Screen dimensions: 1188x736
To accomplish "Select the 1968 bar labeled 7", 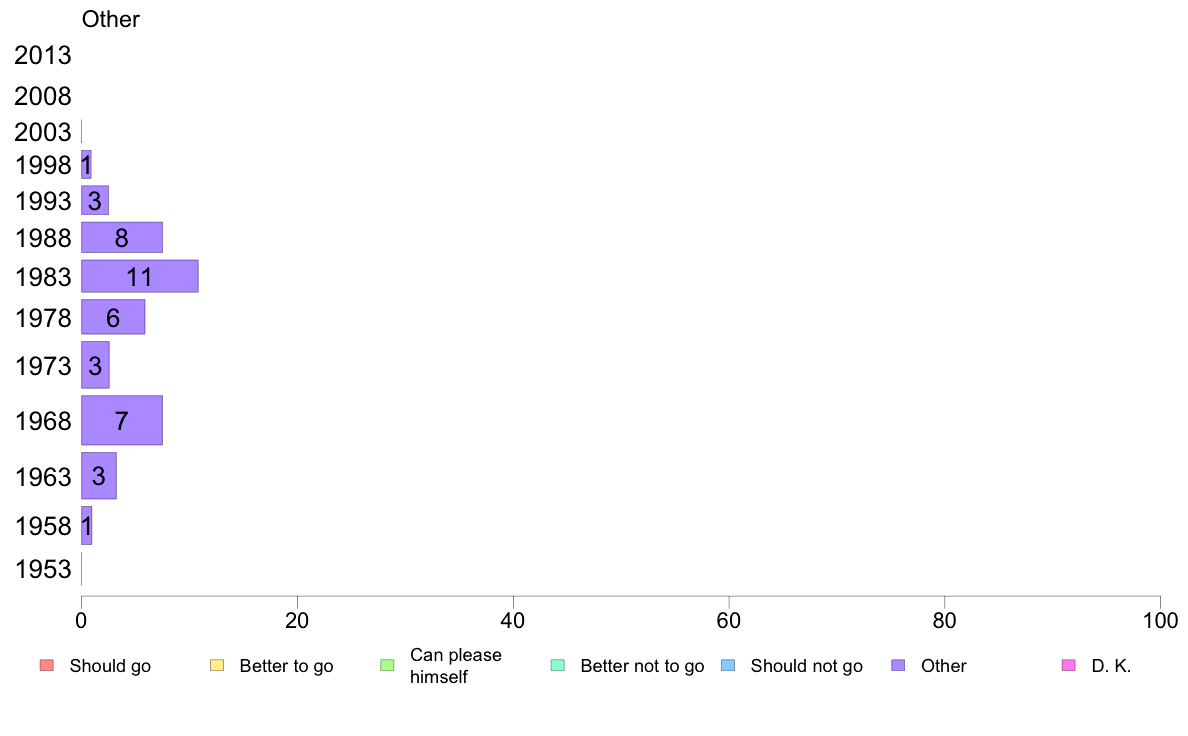I will click(x=122, y=420).
